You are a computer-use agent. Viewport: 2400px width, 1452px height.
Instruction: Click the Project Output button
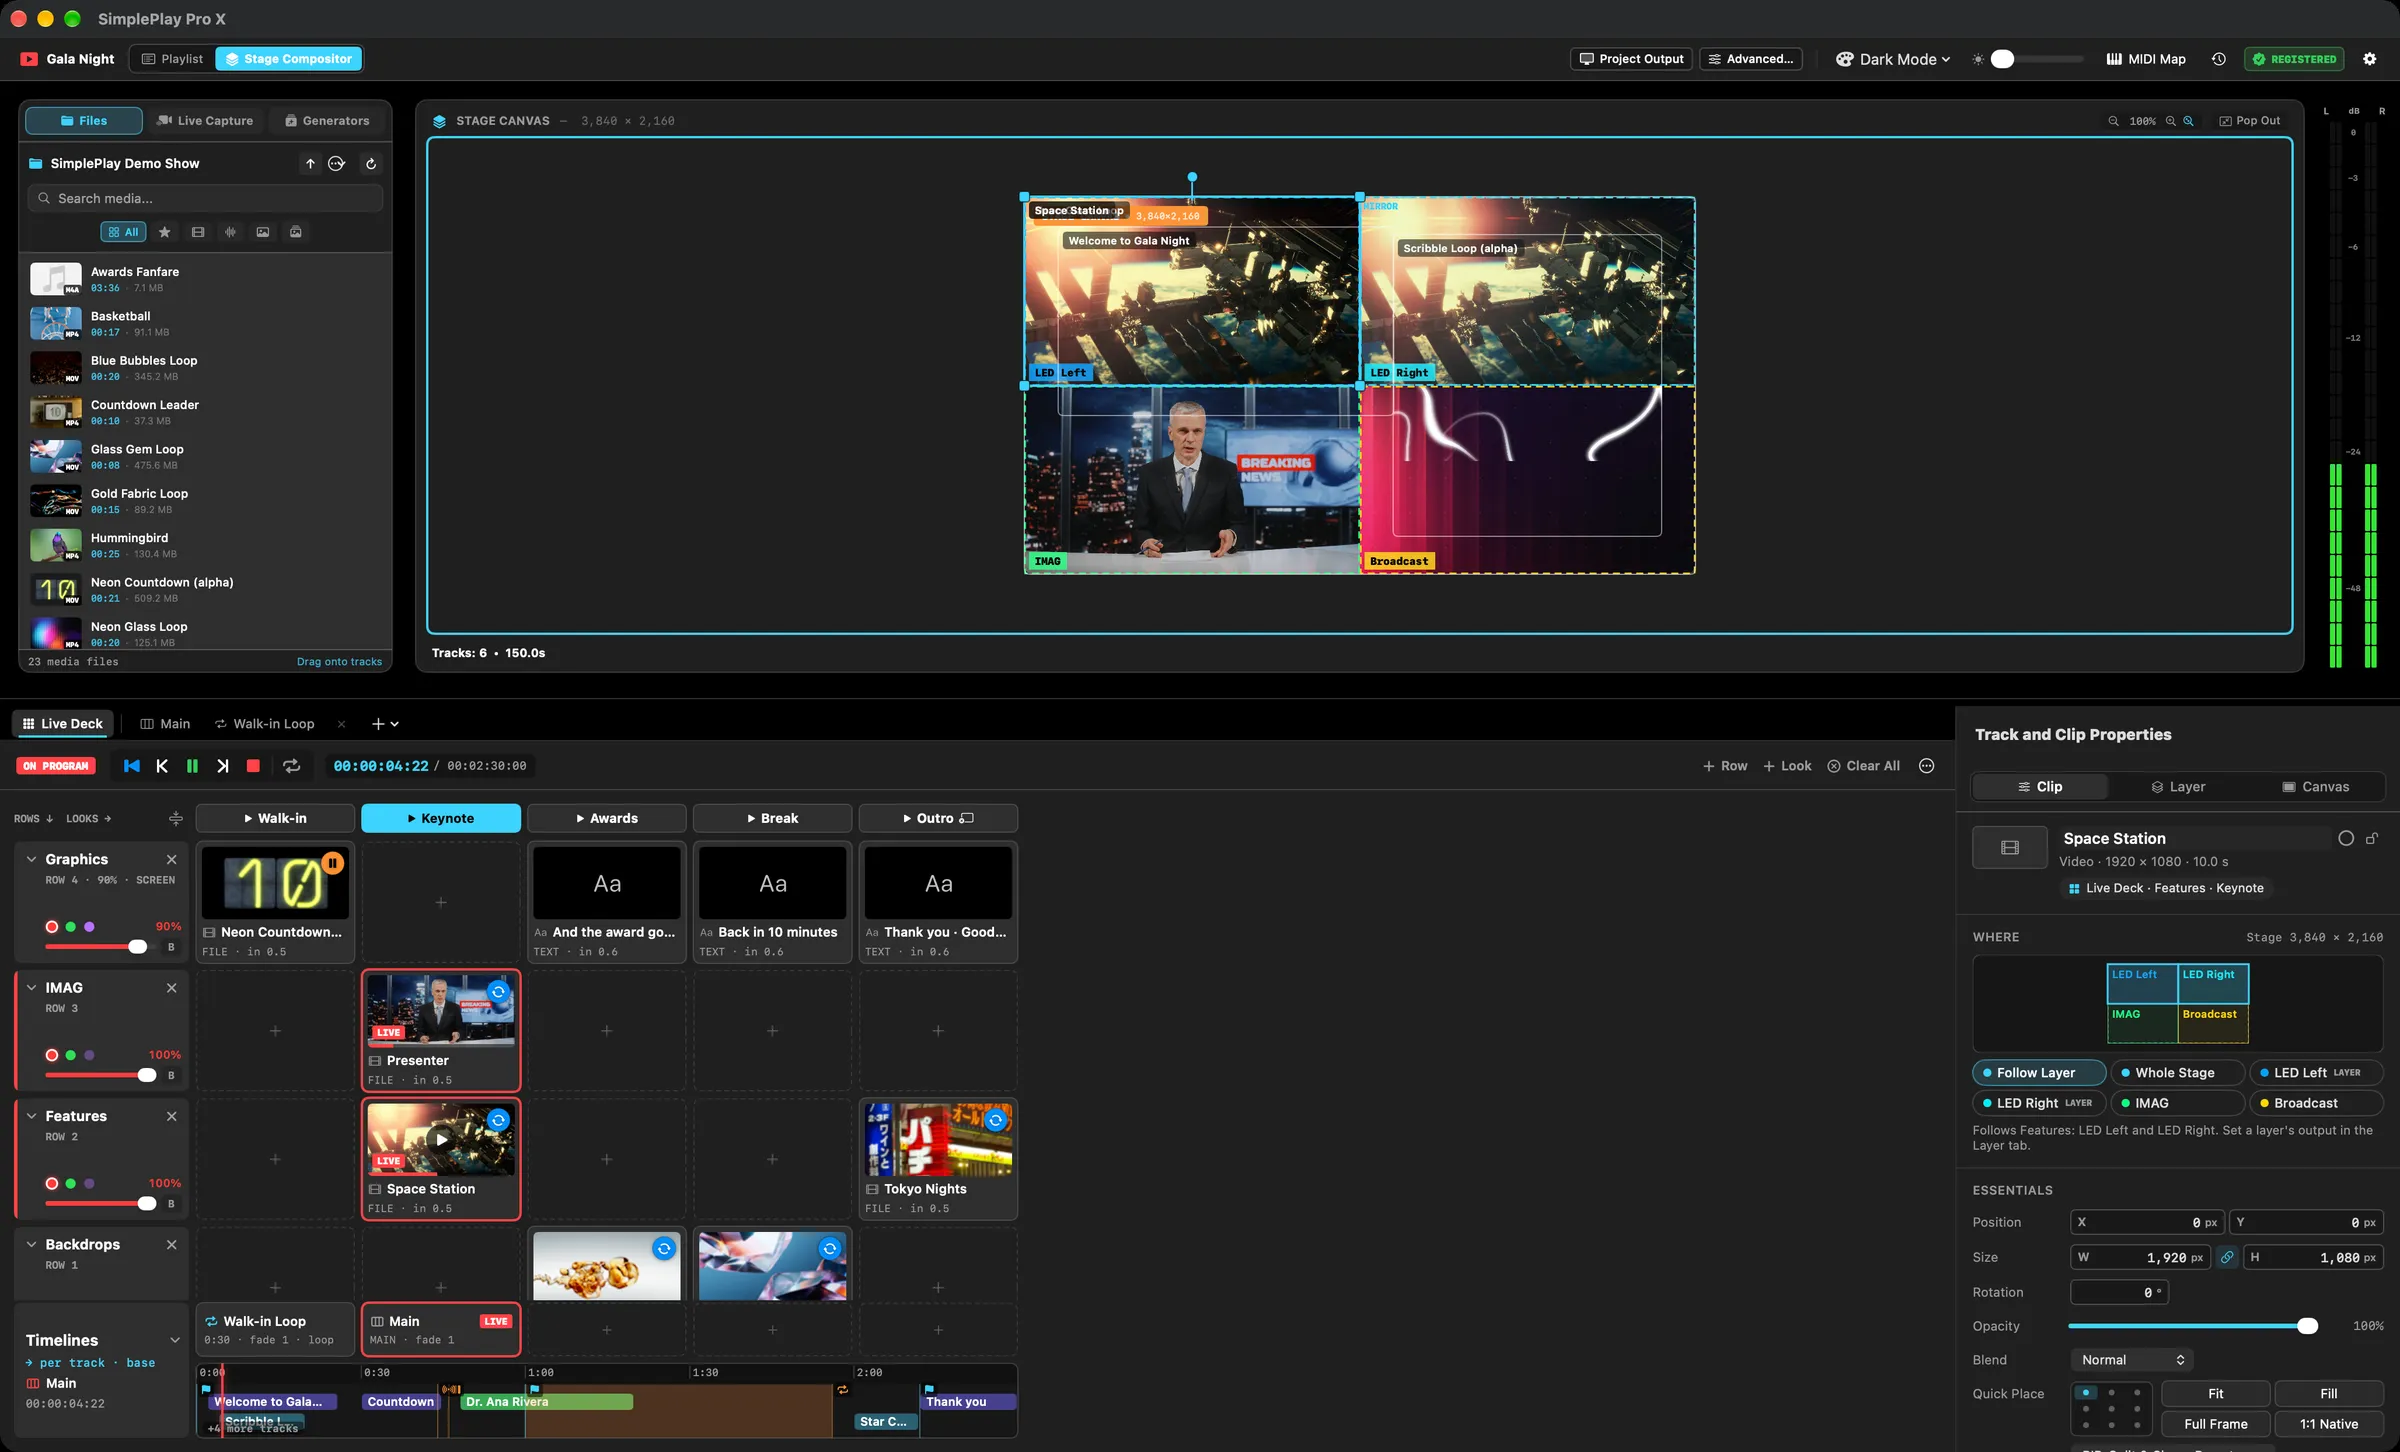(1631, 59)
